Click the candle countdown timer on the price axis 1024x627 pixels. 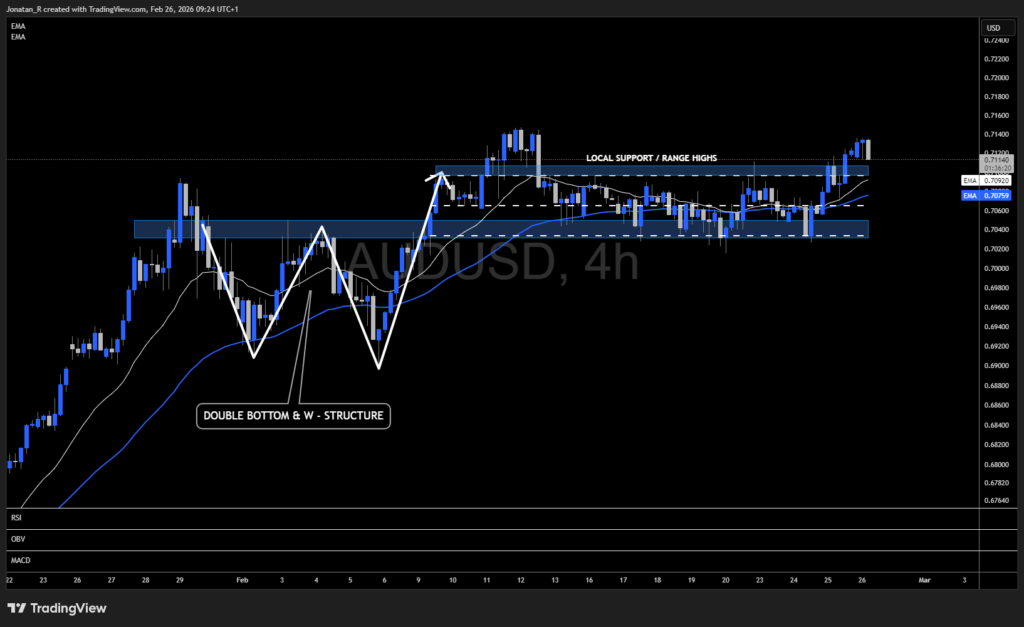click(x=996, y=168)
